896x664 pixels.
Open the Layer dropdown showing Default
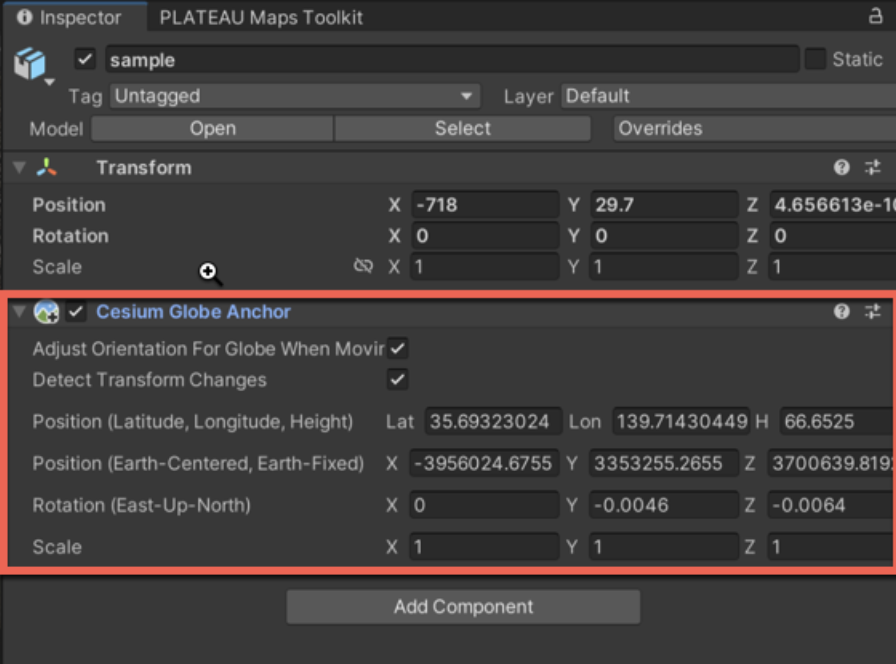tap(730, 96)
